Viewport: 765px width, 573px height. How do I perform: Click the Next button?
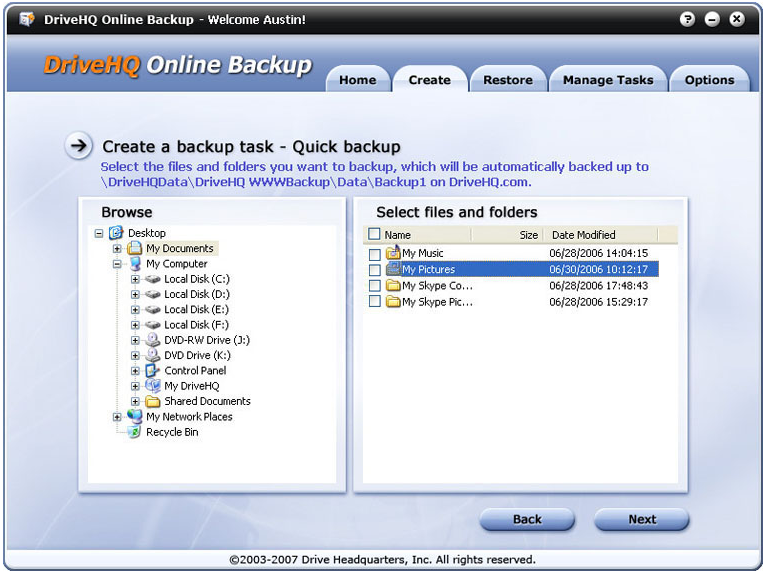(x=642, y=519)
